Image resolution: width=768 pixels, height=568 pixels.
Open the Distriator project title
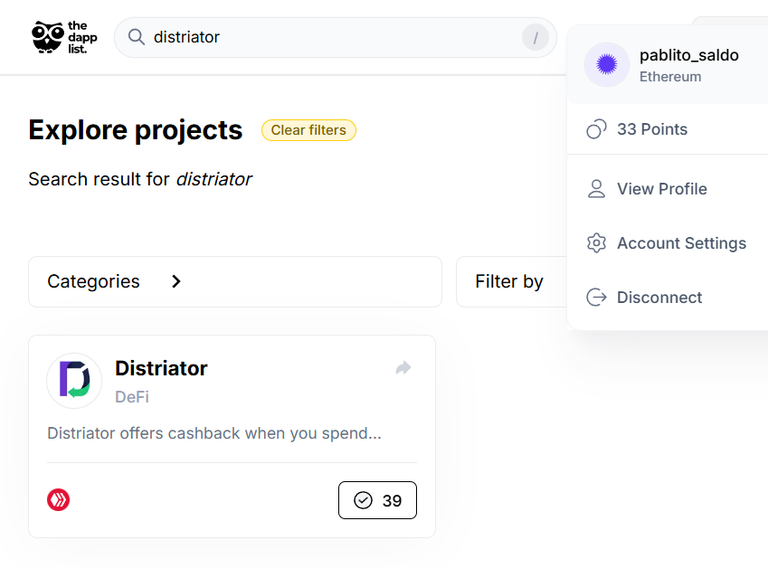point(161,368)
